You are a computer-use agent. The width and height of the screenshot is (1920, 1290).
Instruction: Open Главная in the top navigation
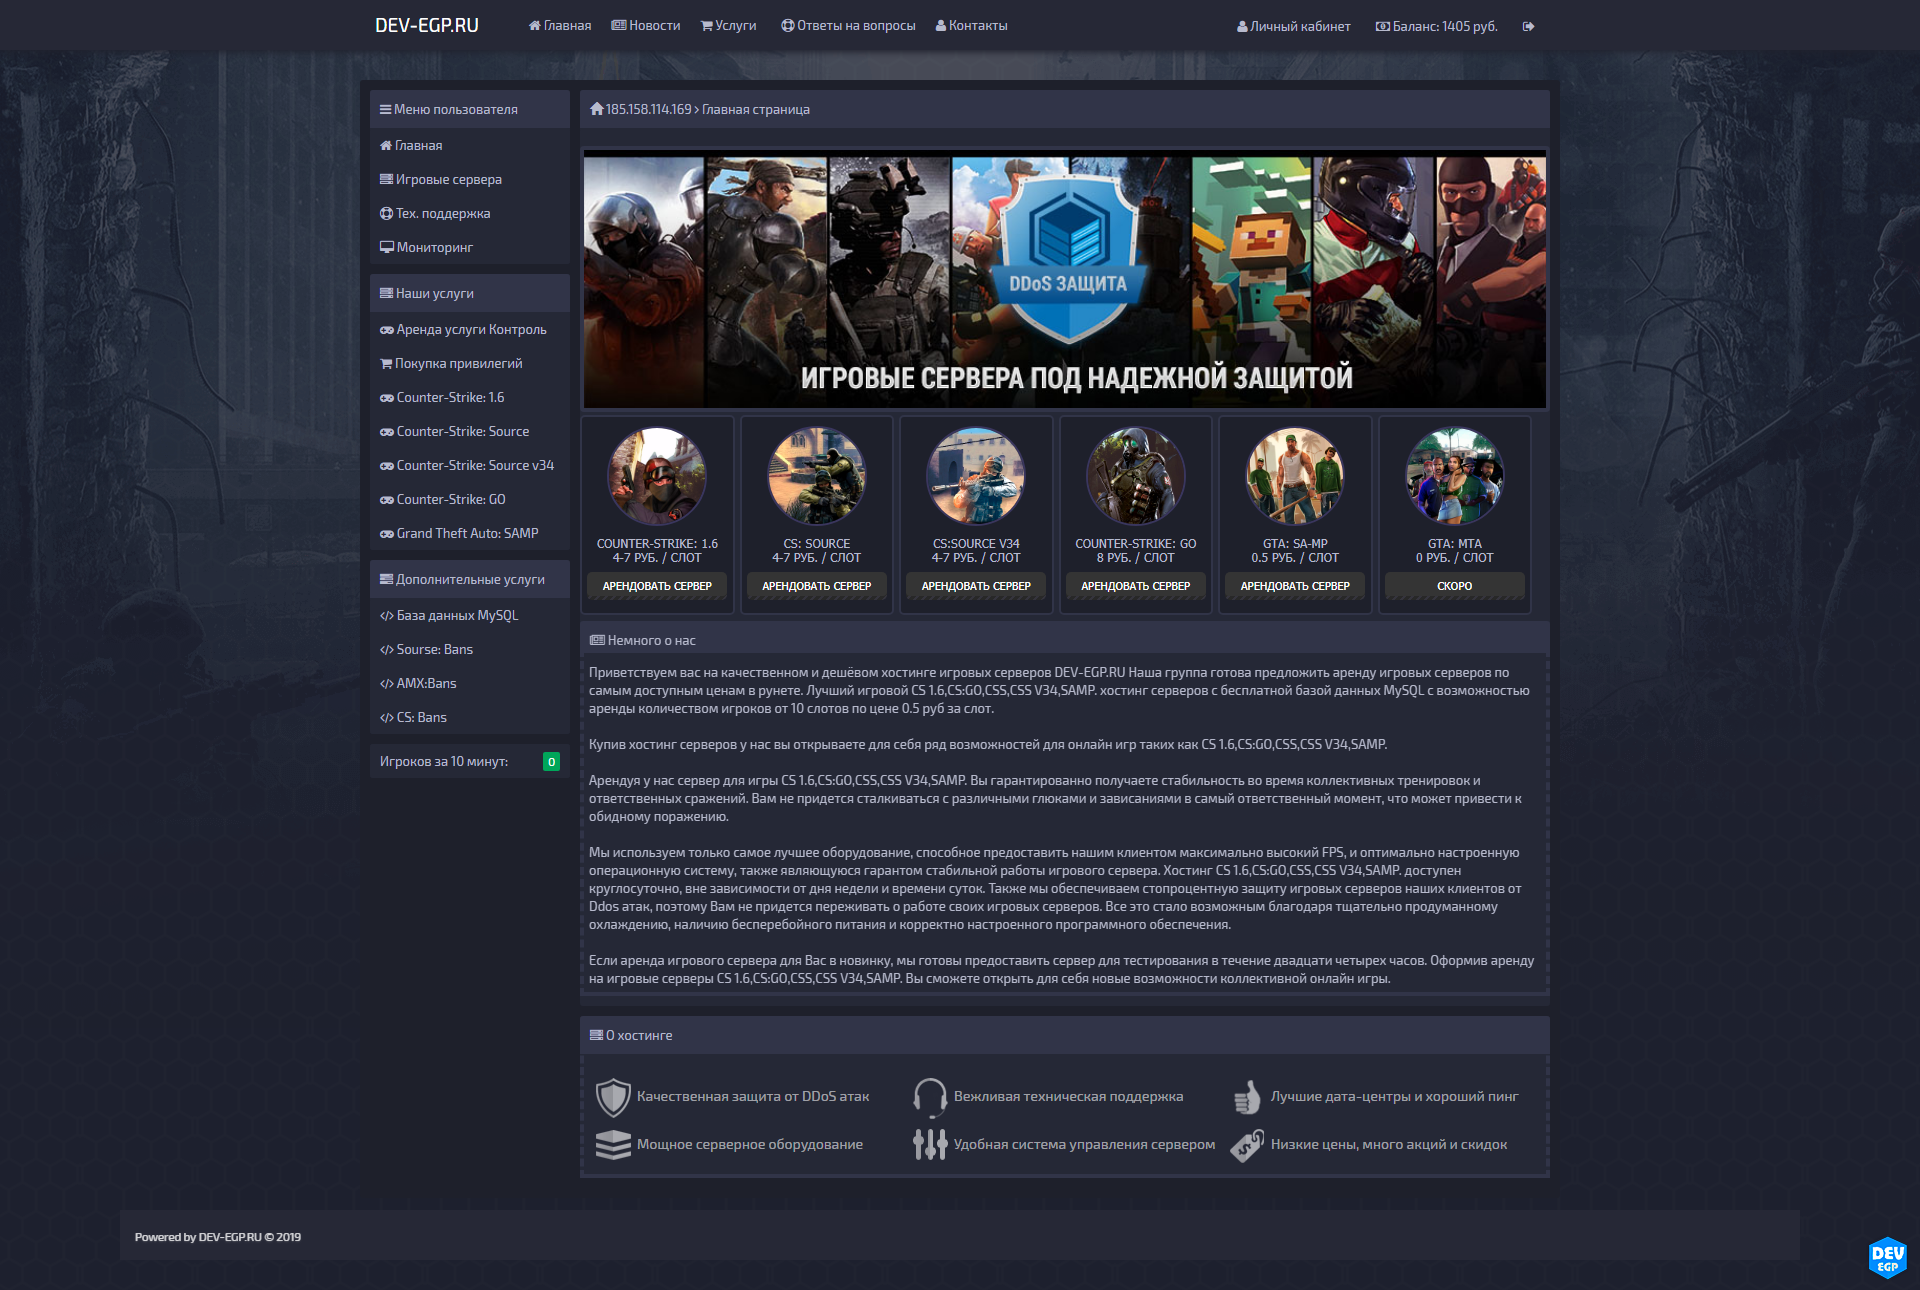click(560, 26)
